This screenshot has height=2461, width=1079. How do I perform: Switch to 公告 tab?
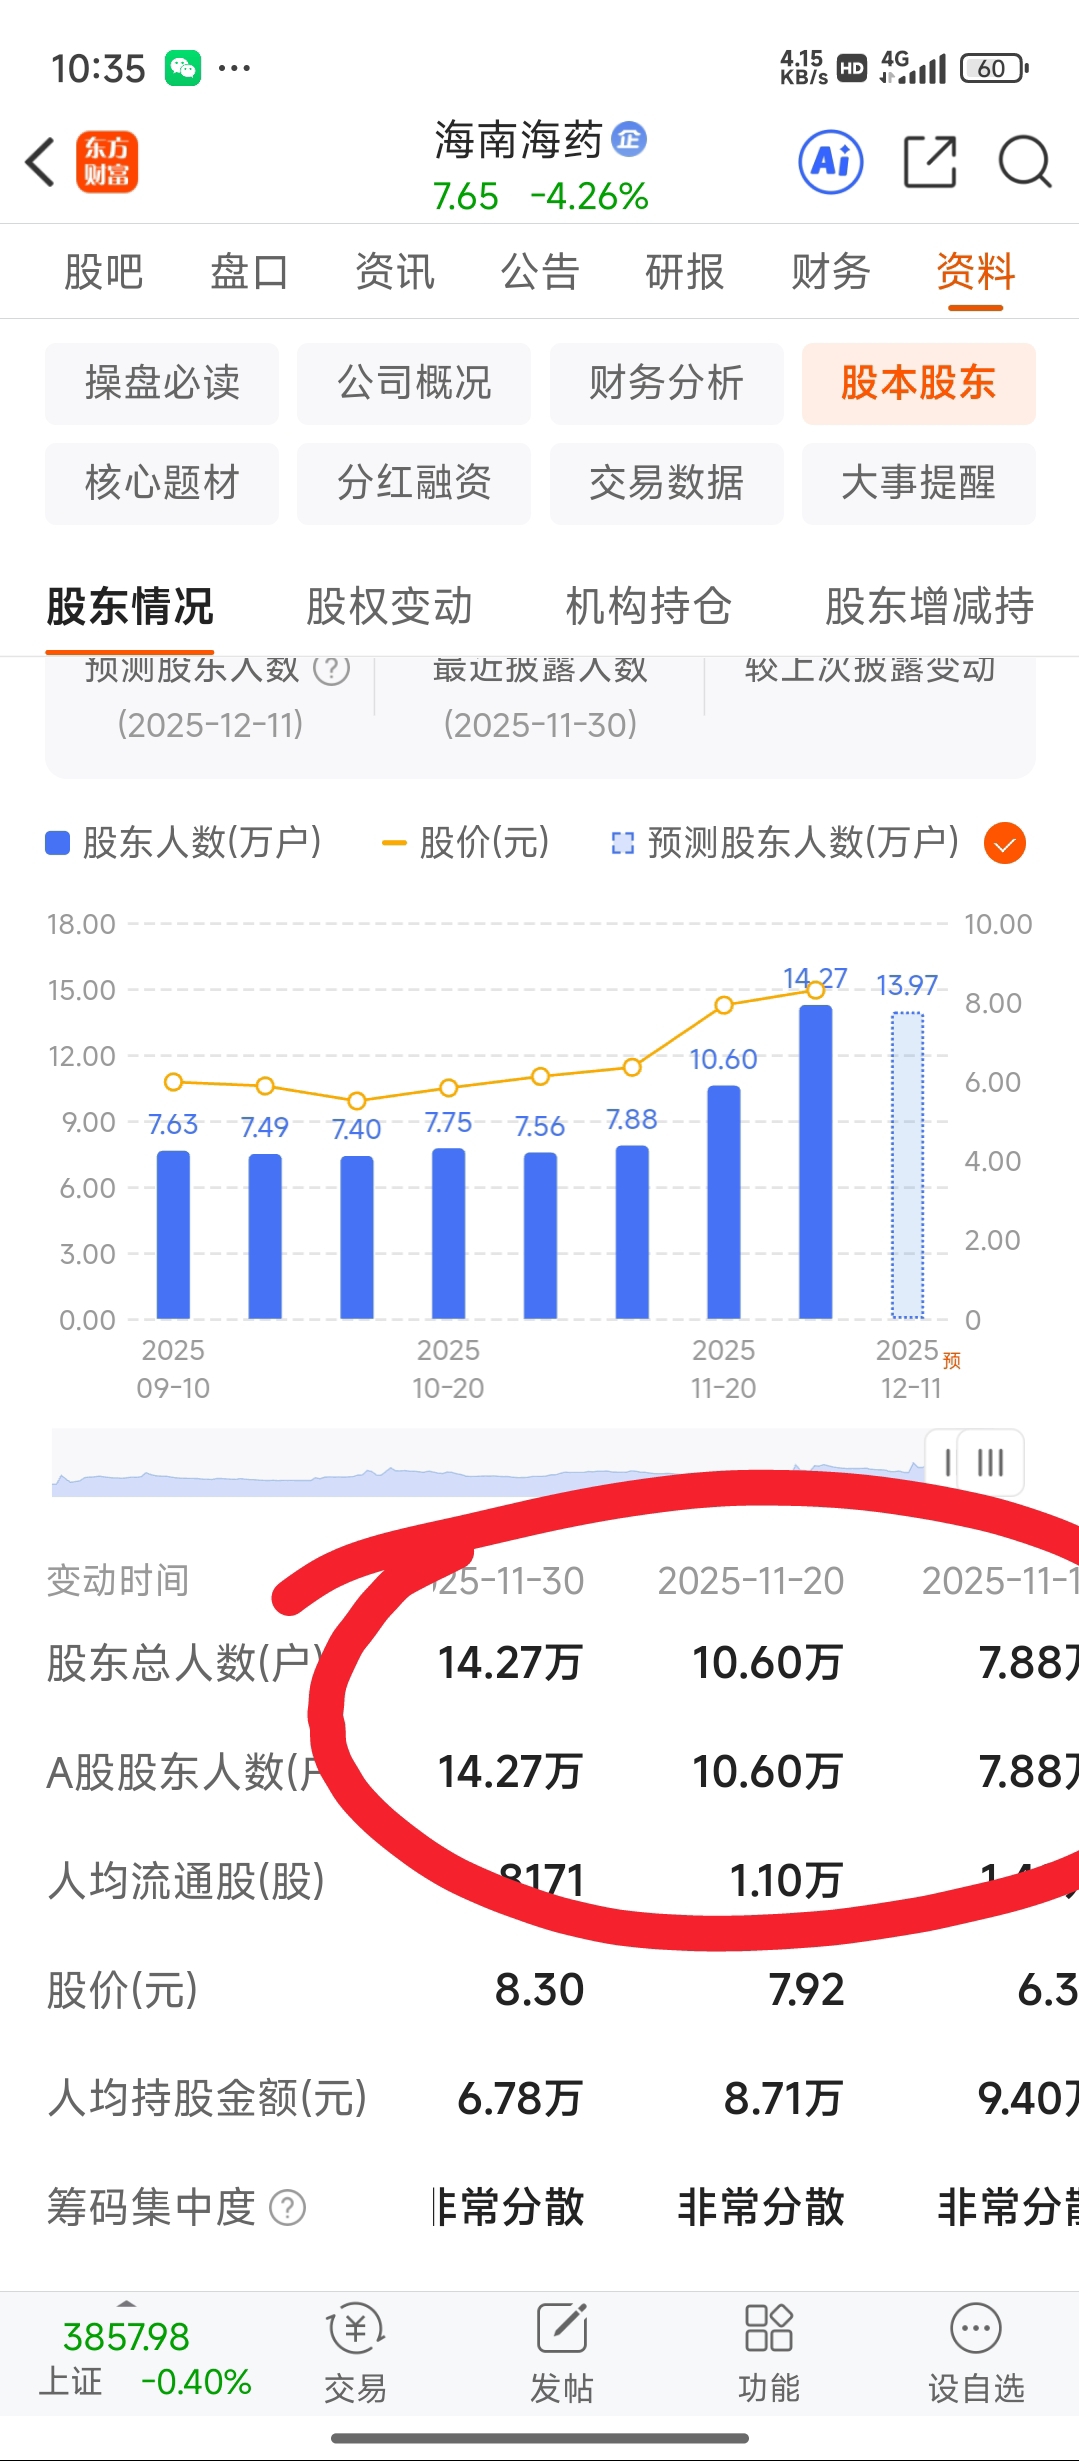[x=540, y=272]
